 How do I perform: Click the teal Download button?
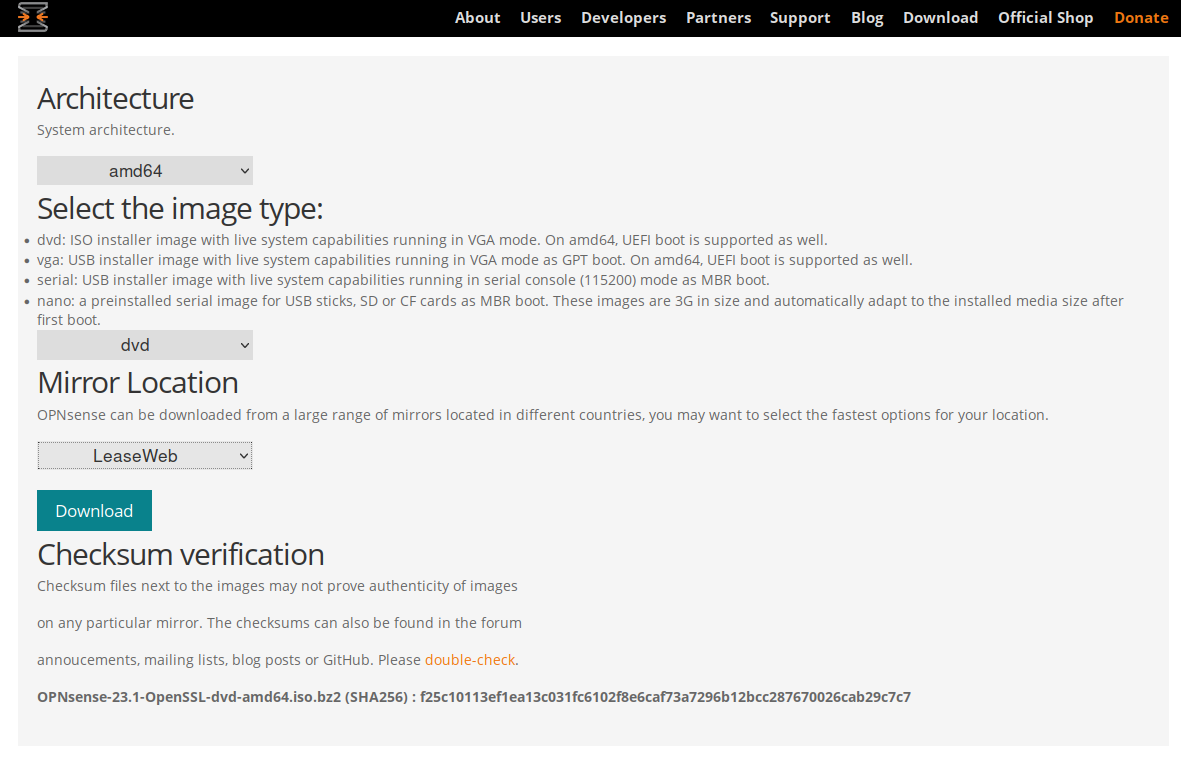94,511
